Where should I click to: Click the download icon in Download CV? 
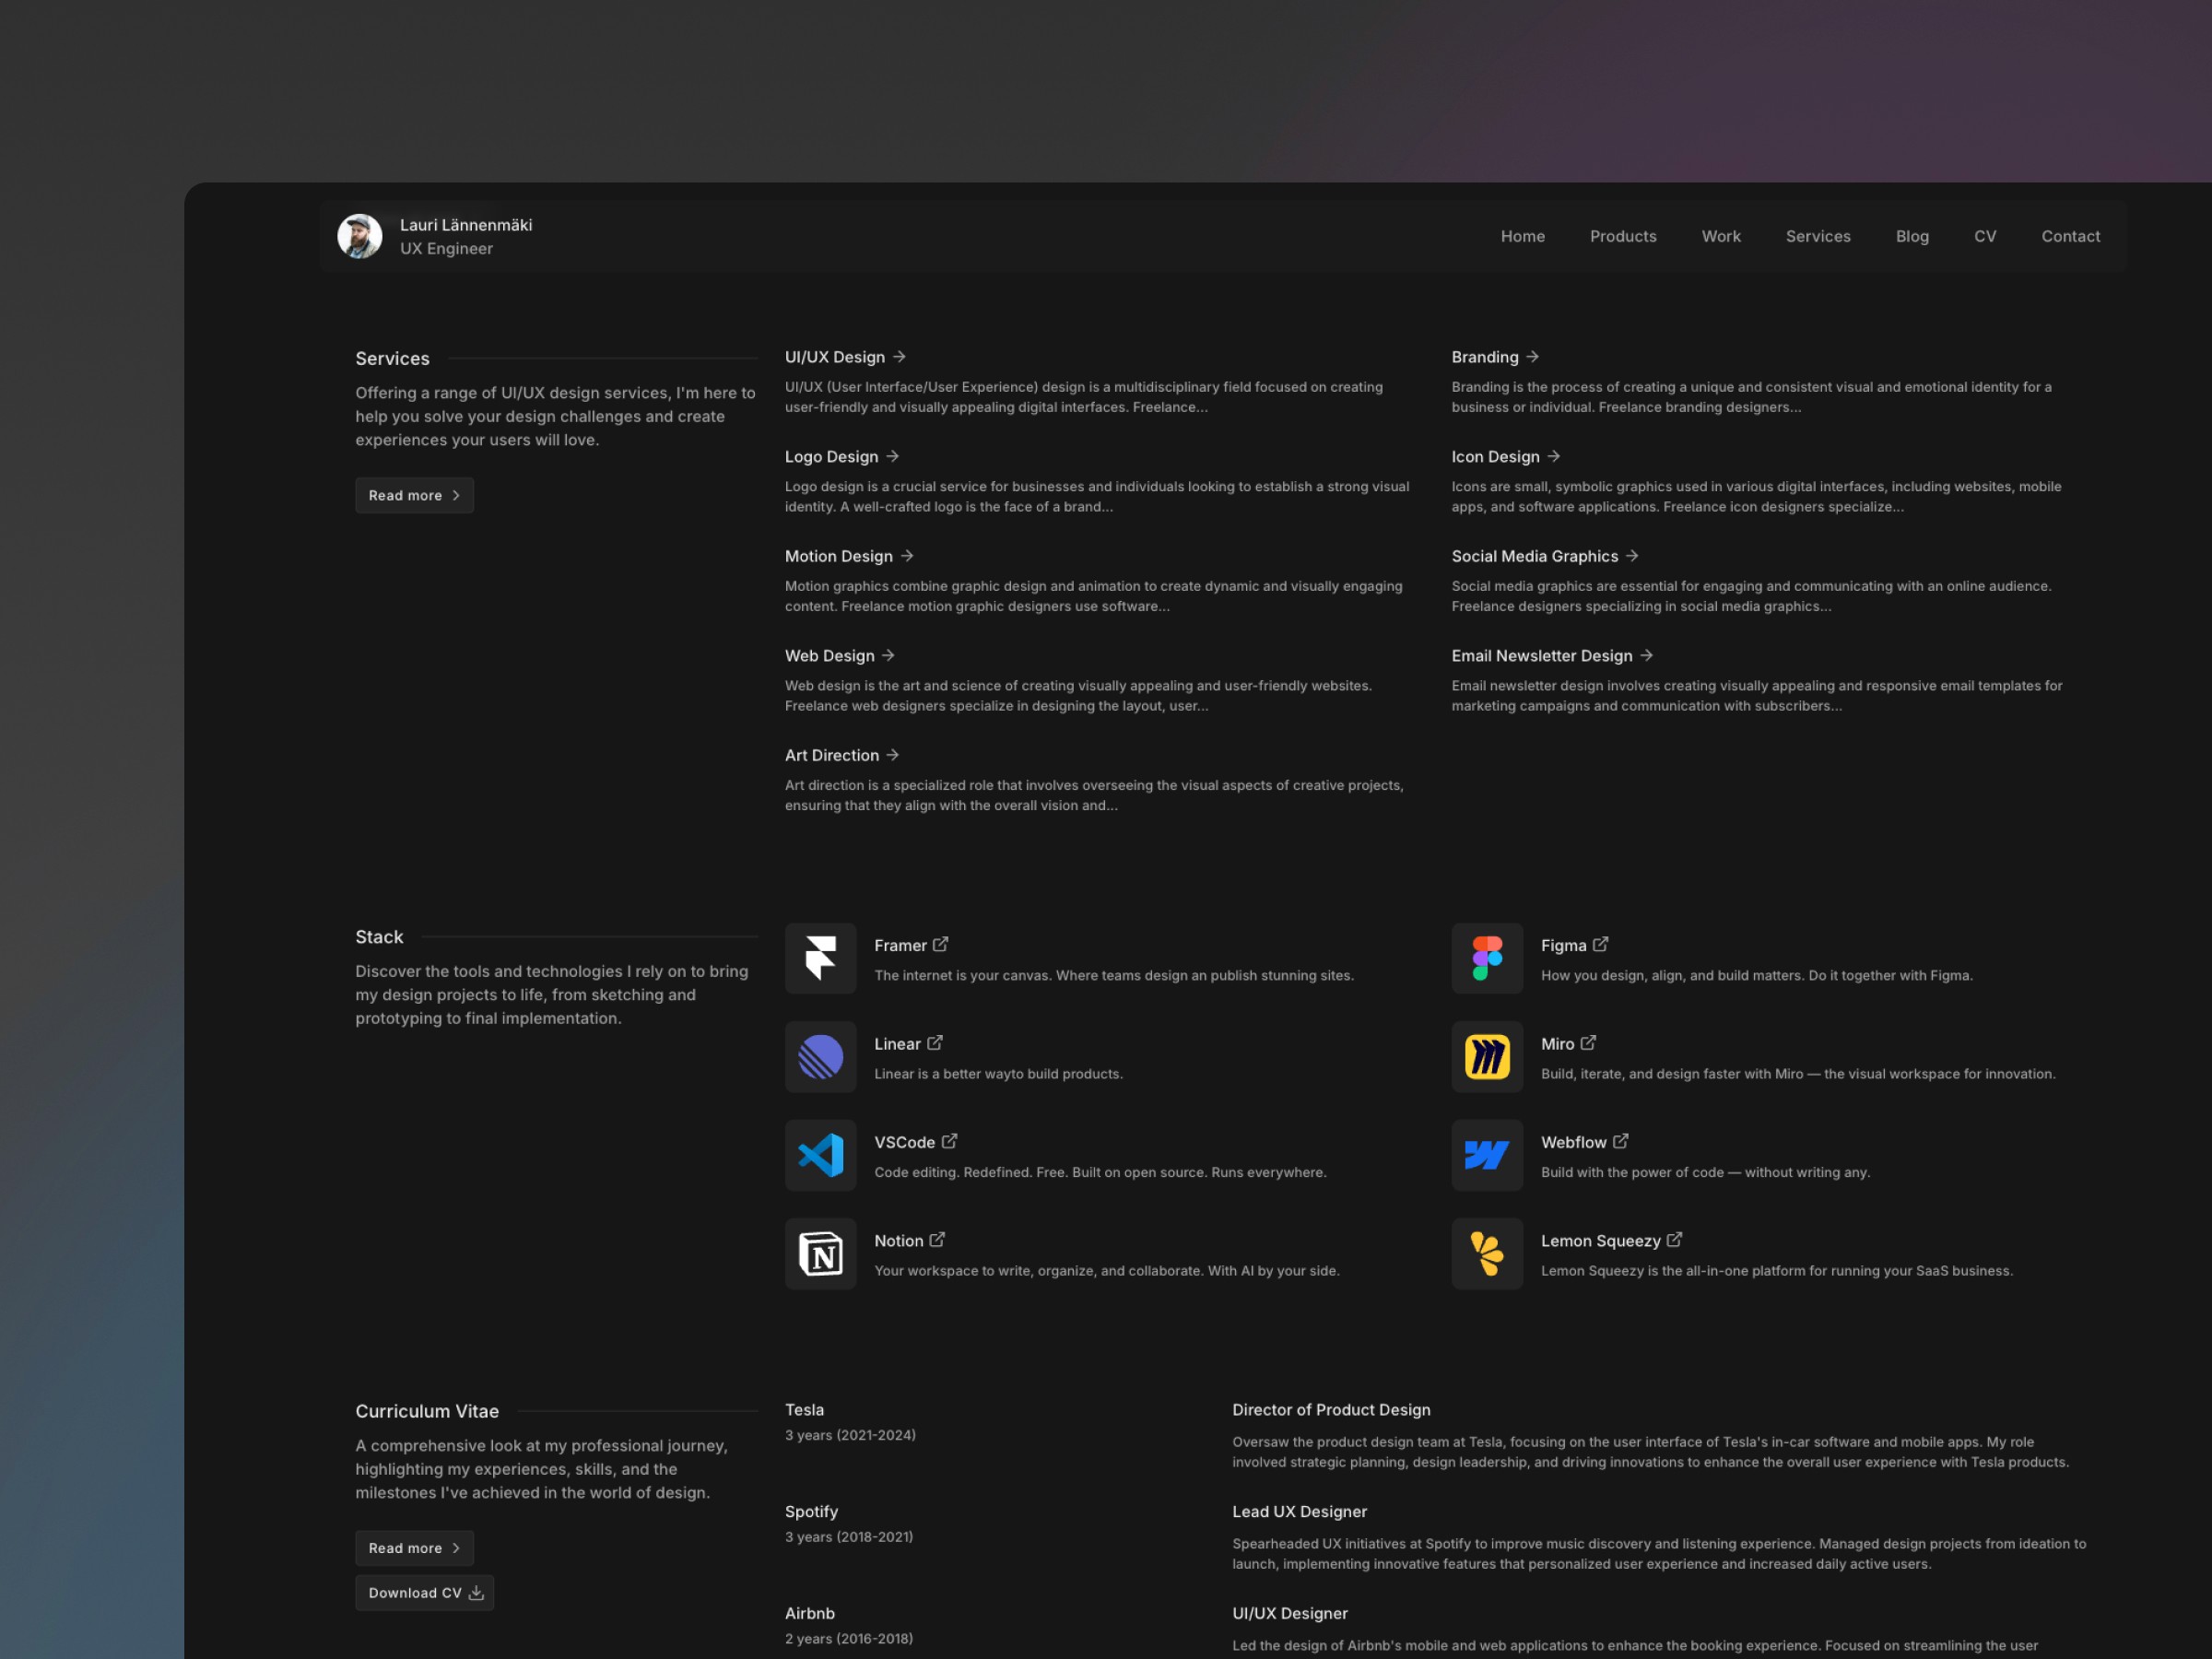point(476,1593)
